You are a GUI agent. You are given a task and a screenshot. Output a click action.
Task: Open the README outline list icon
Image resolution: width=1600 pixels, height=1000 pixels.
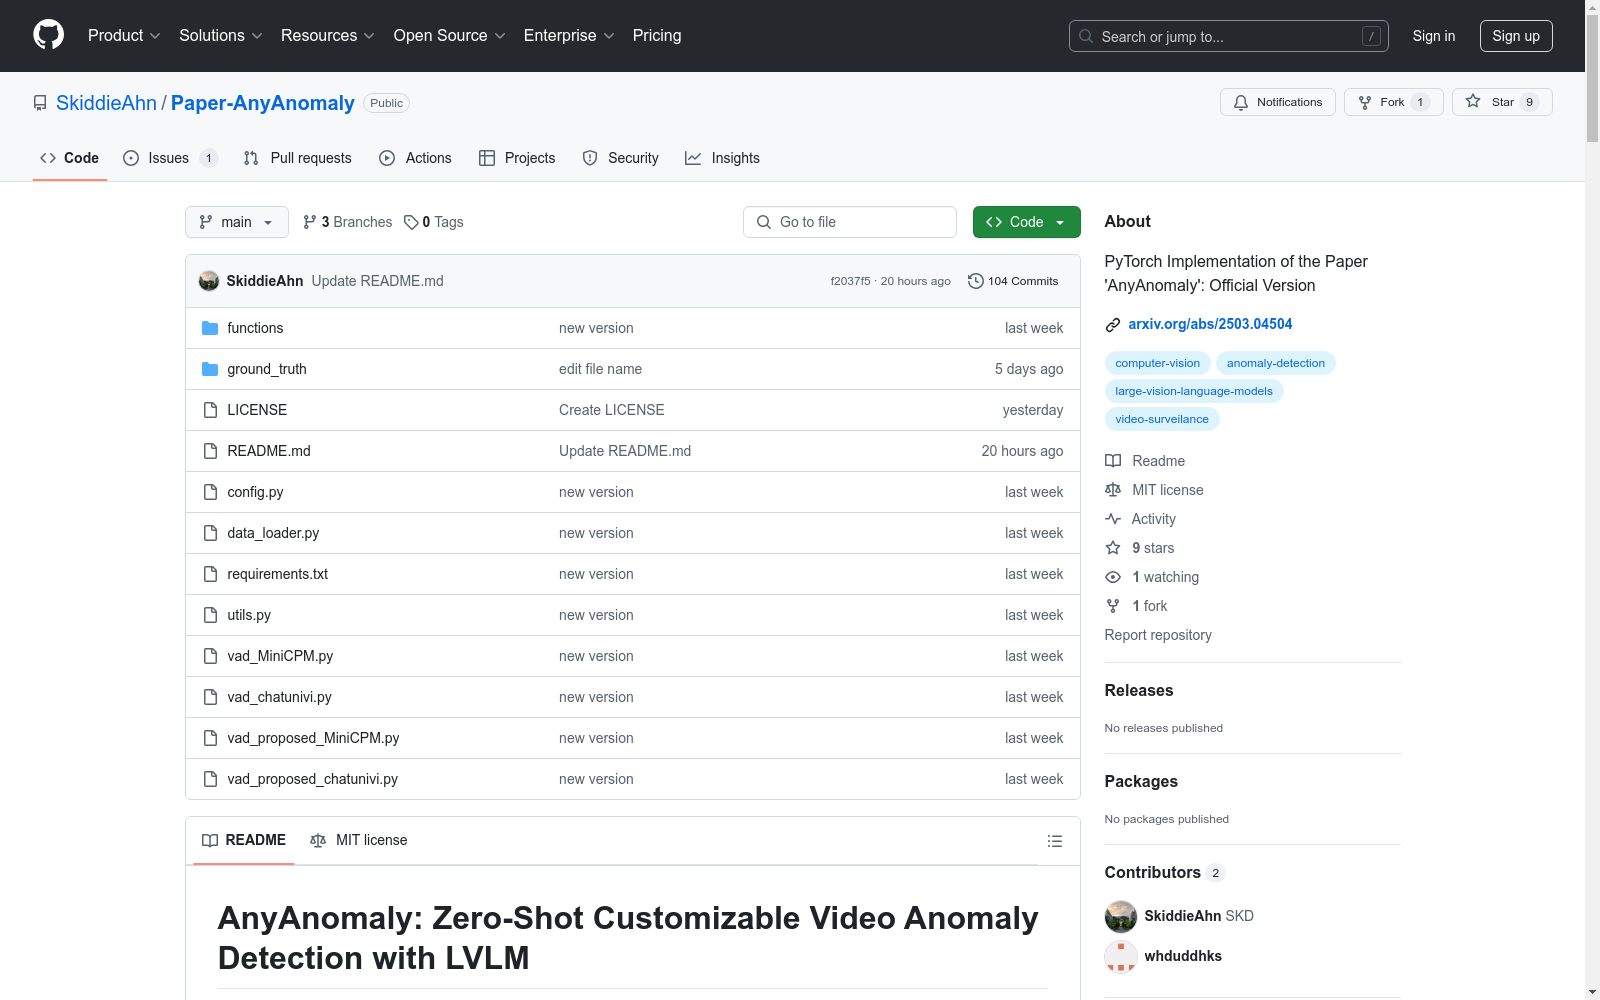[x=1054, y=841]
